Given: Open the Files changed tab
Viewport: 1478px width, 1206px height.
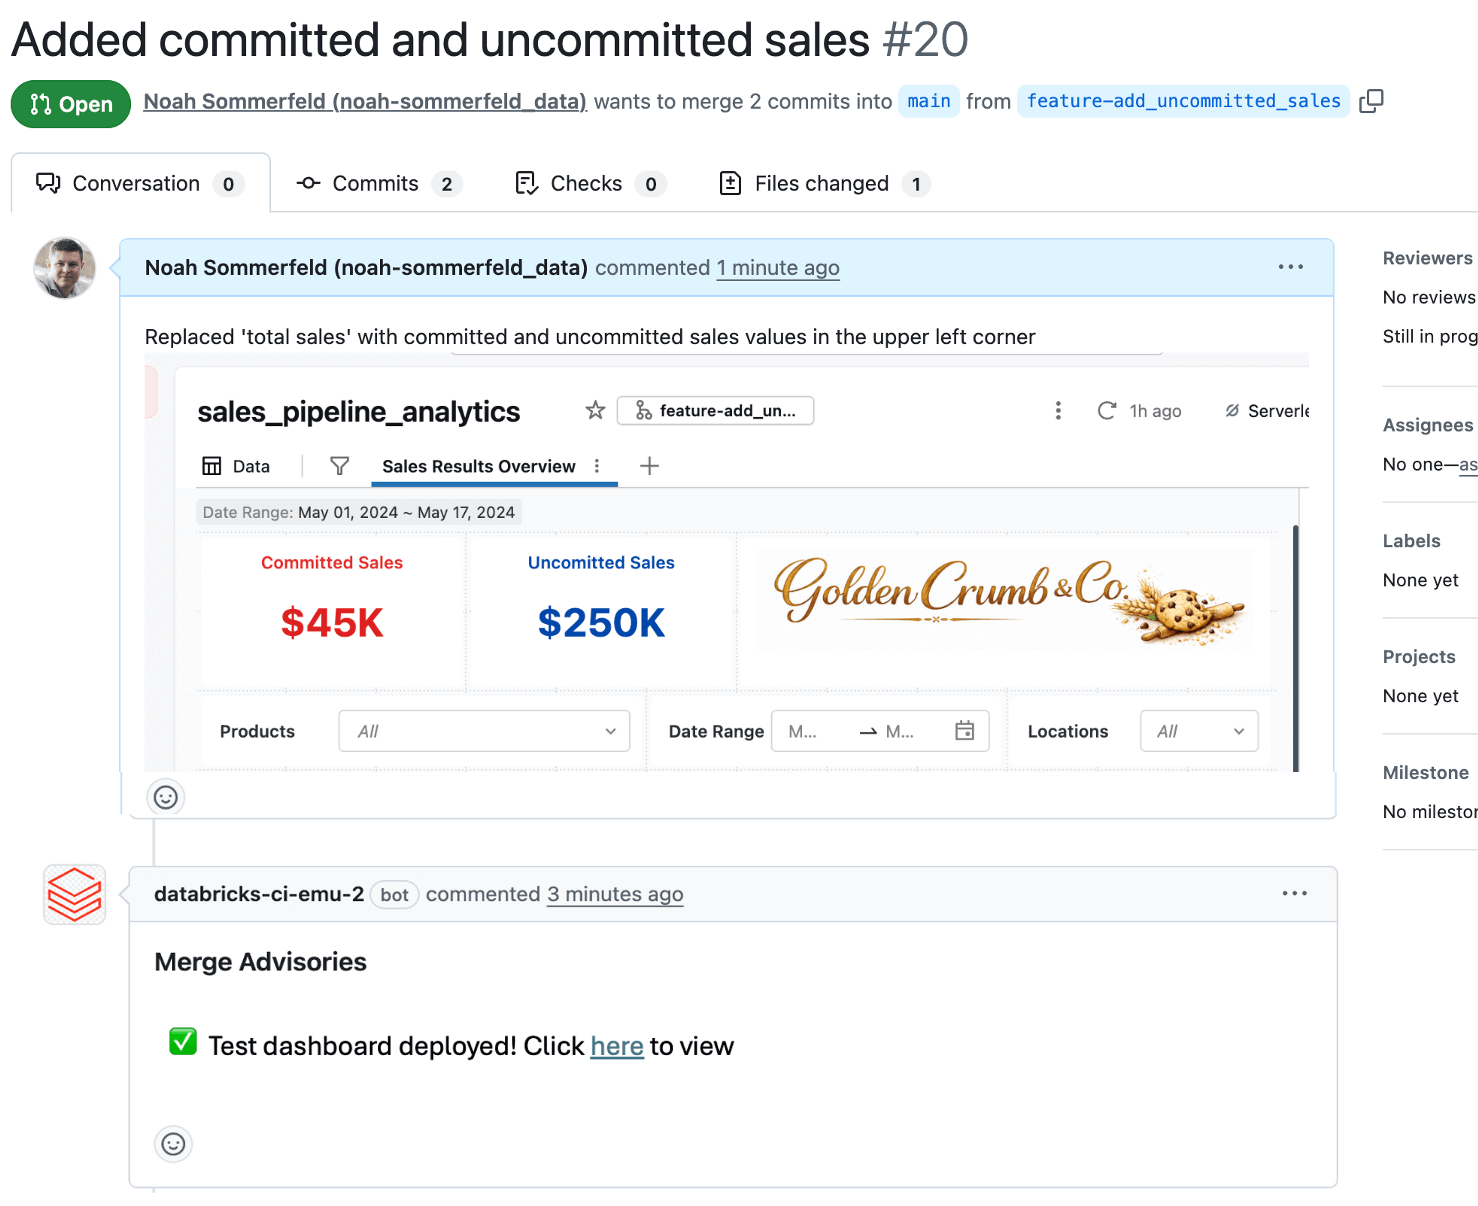Looking at the screenshot, I should 823,184.
